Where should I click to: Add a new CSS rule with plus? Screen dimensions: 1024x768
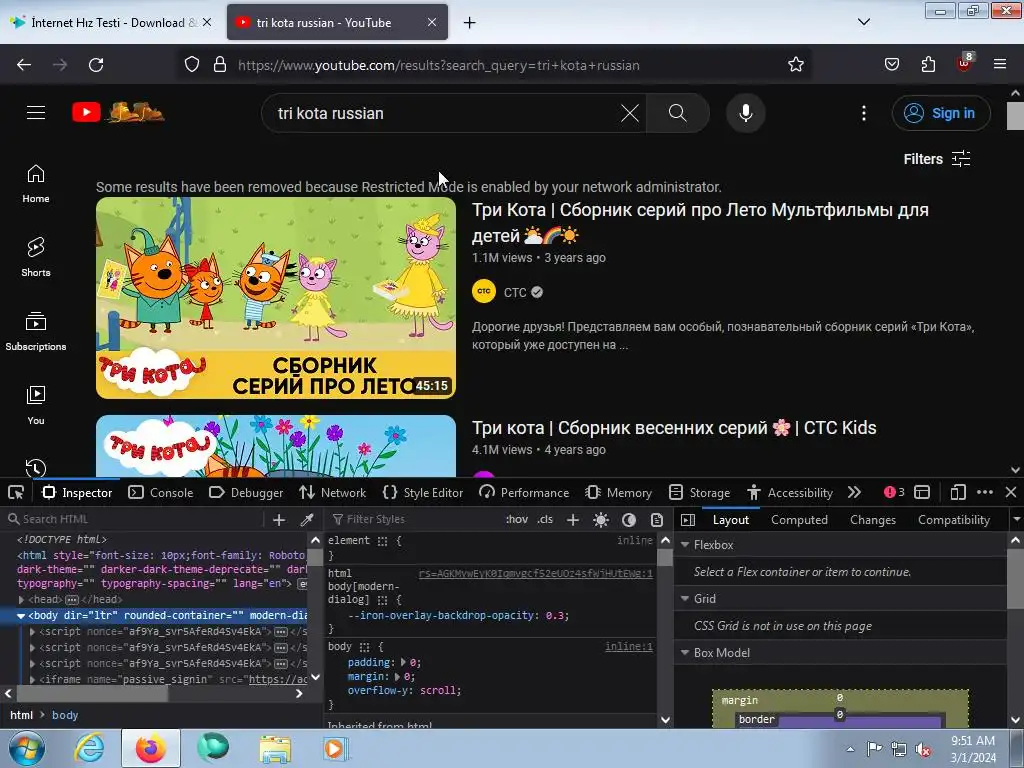(573, 520)
